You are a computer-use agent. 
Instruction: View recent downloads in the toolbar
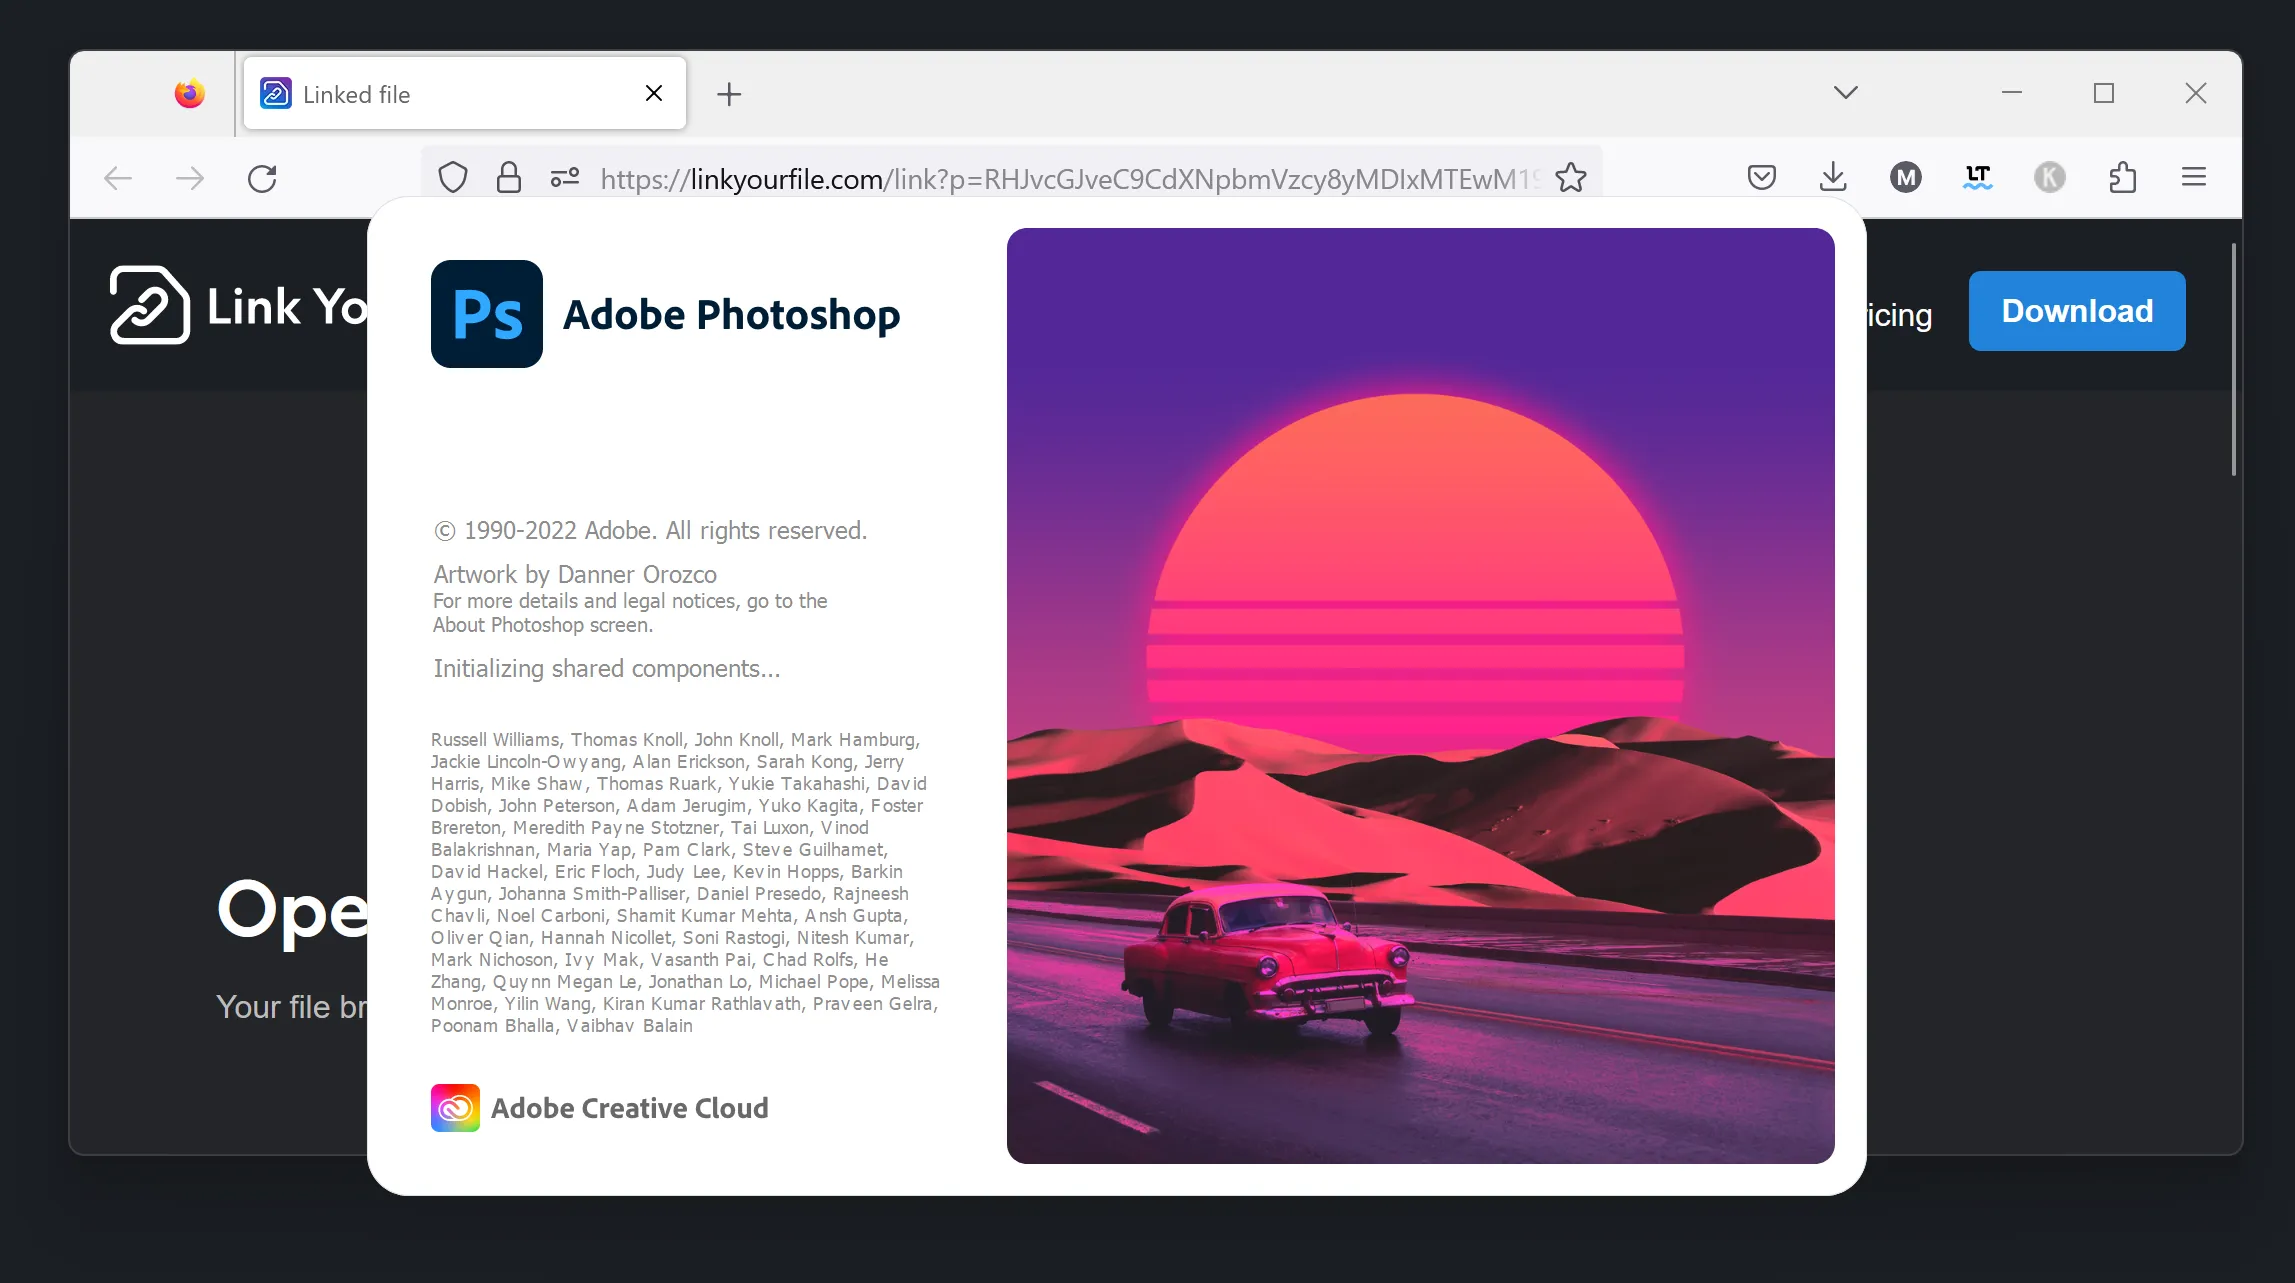click(1833, 177)
